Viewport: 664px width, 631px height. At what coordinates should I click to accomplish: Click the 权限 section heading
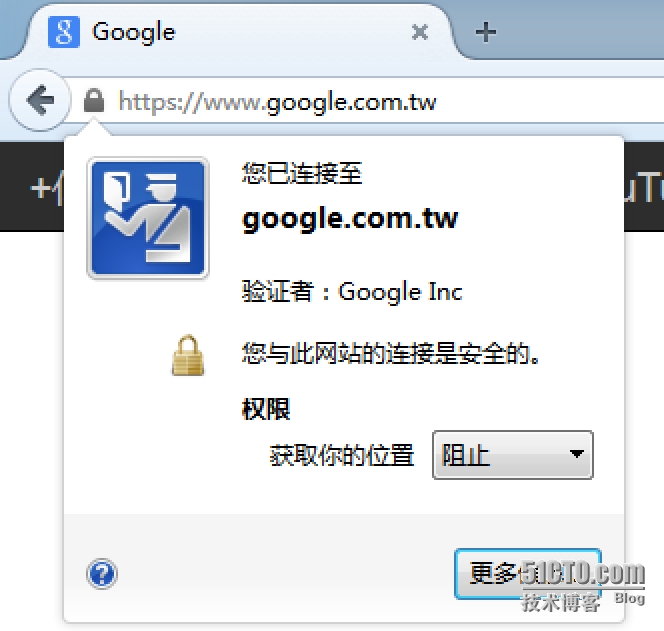pos(266,409)
